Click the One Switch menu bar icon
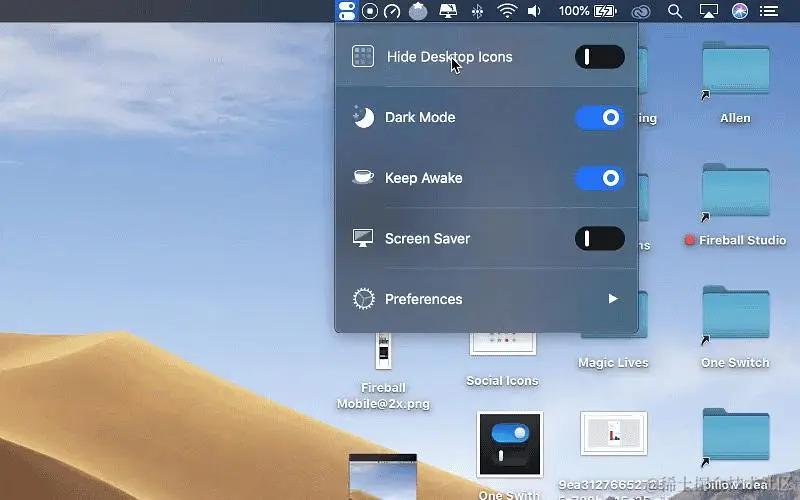 346,11
